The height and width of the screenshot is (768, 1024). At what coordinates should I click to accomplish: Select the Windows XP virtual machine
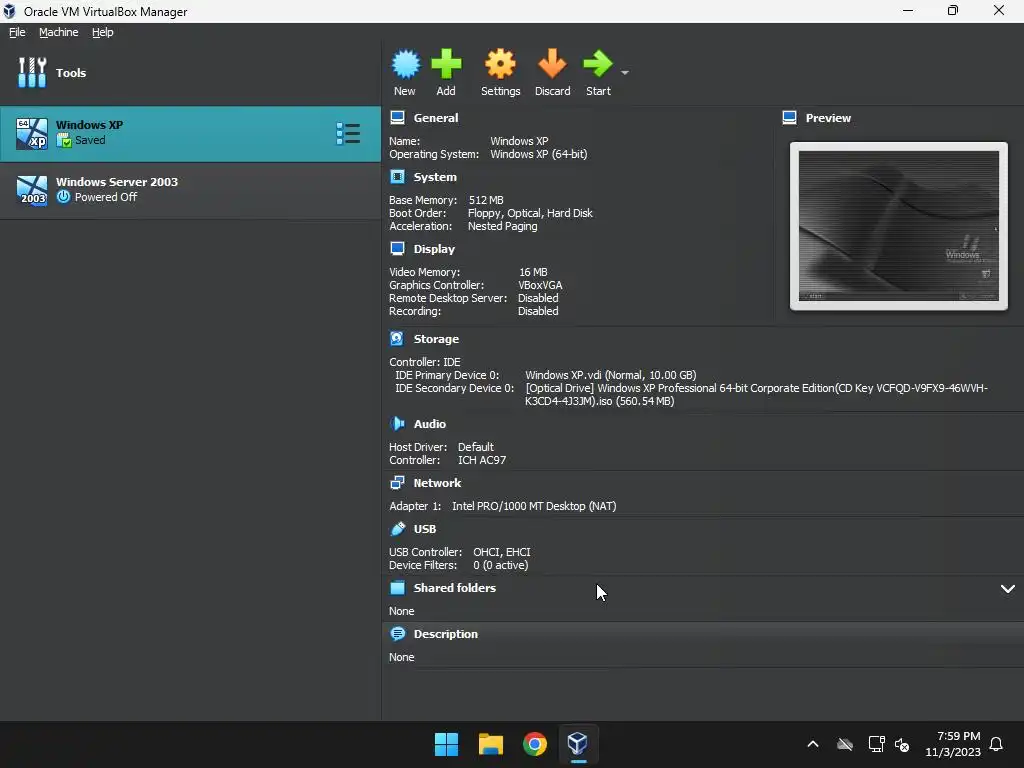[190, 134]
